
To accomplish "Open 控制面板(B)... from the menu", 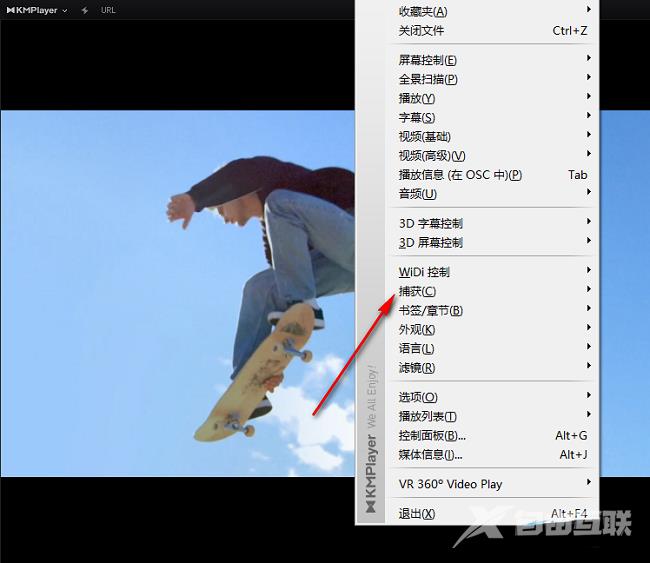I will 432,436.
